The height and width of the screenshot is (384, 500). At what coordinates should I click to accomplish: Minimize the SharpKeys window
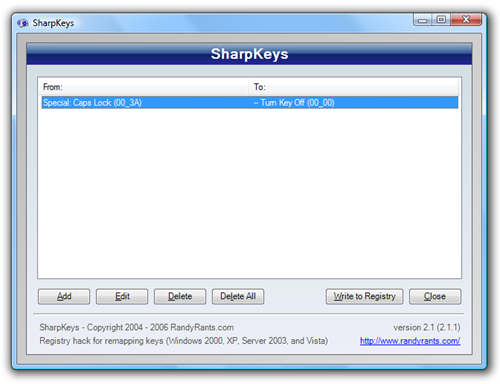[x=422, y=20]
